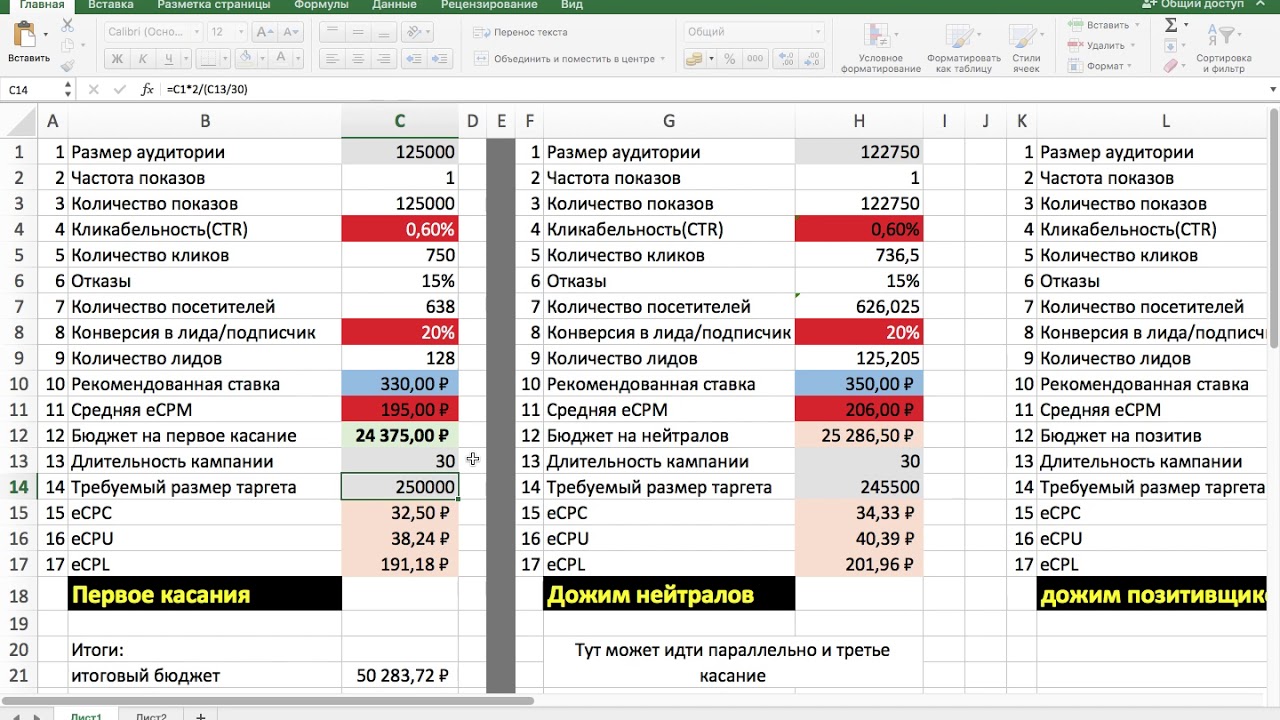The height and width of the screenshot is (720, 1280).
Task: Click the text orientation icon
Action: (x=414, y=32)
